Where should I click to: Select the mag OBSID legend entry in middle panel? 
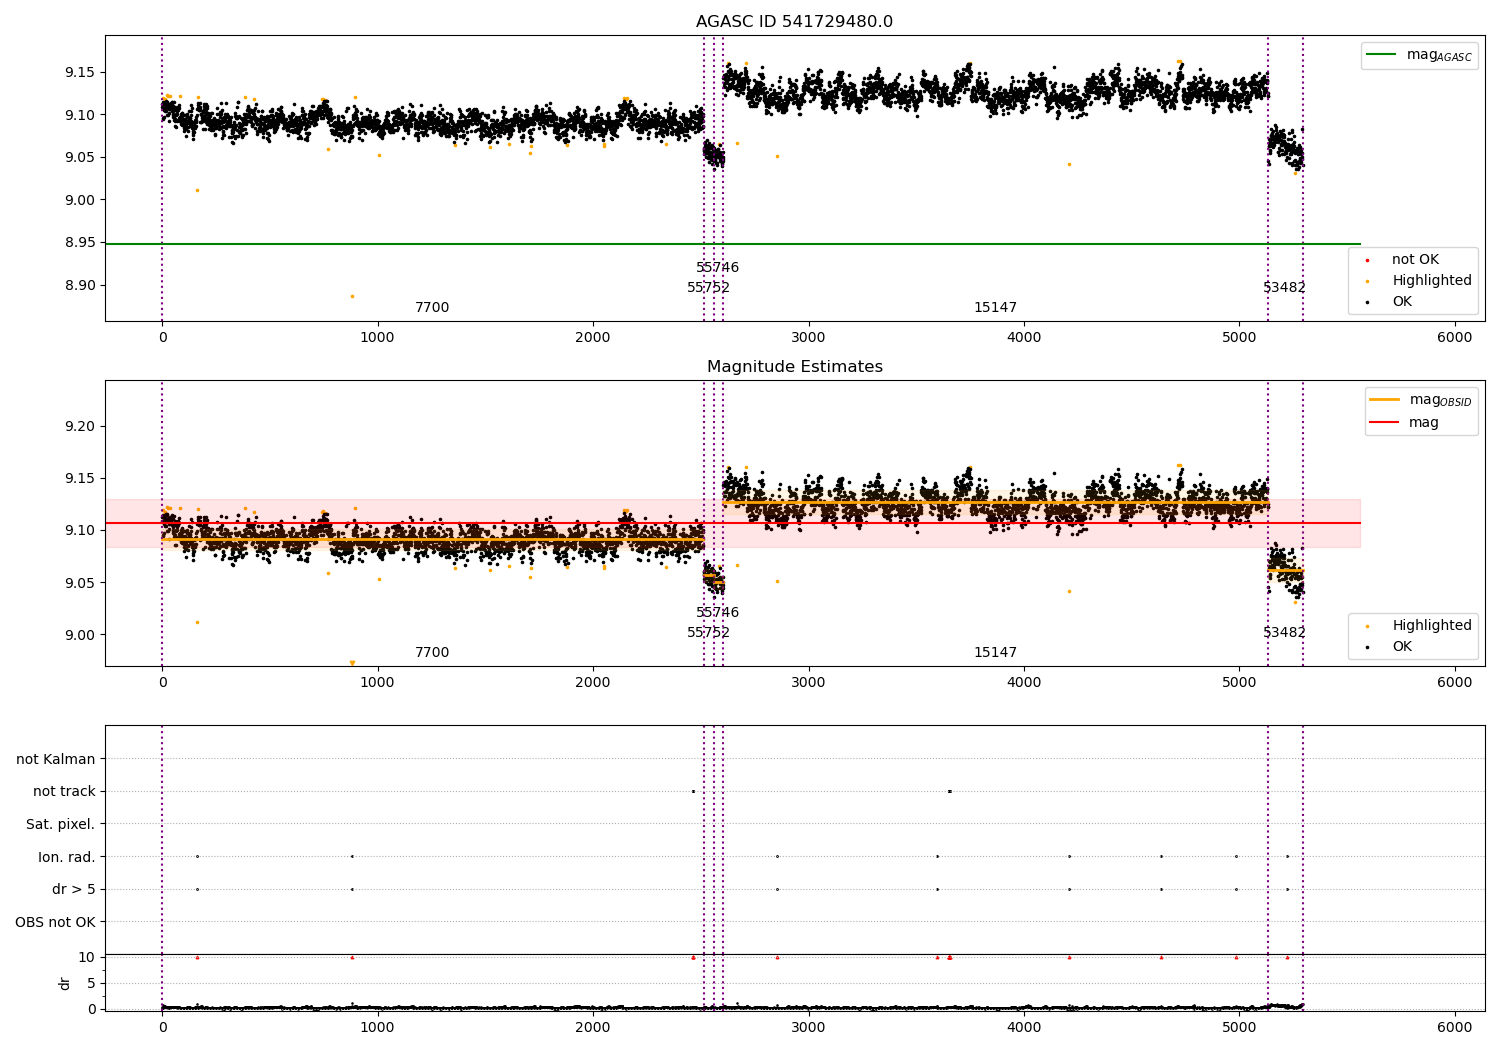pos(1421,400)
